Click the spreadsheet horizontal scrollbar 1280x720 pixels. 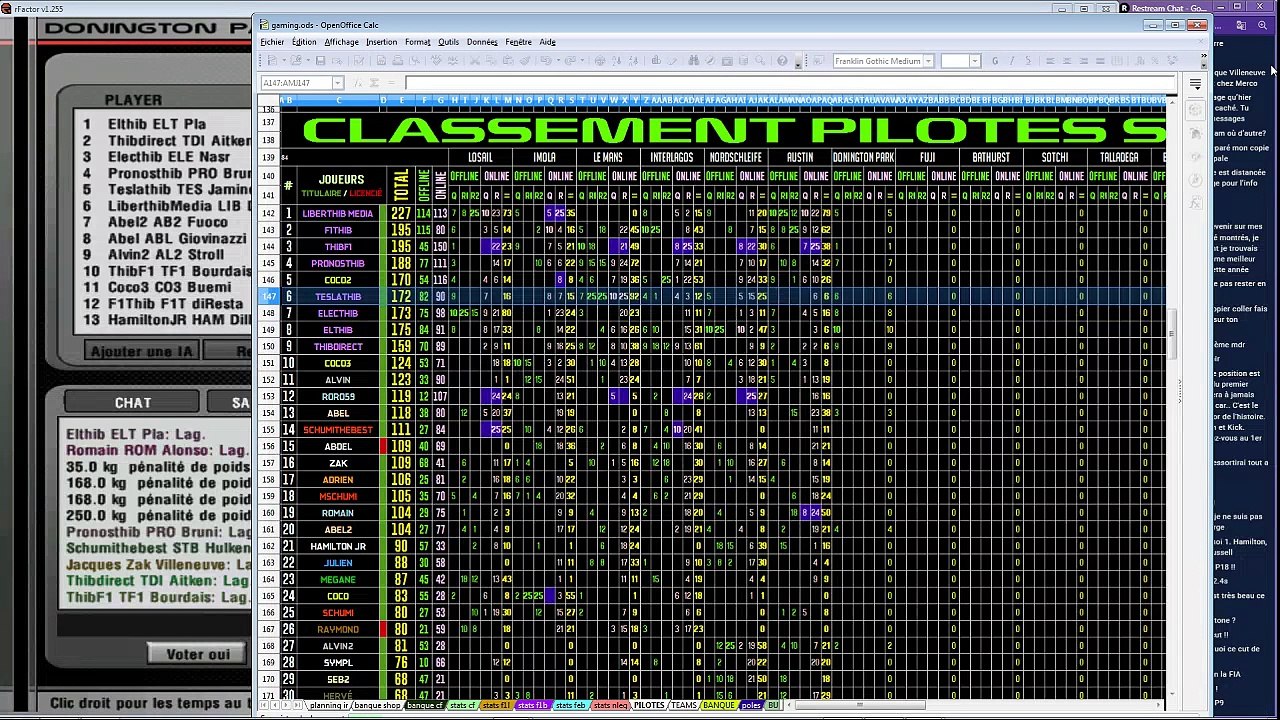[x=980, y=705]
